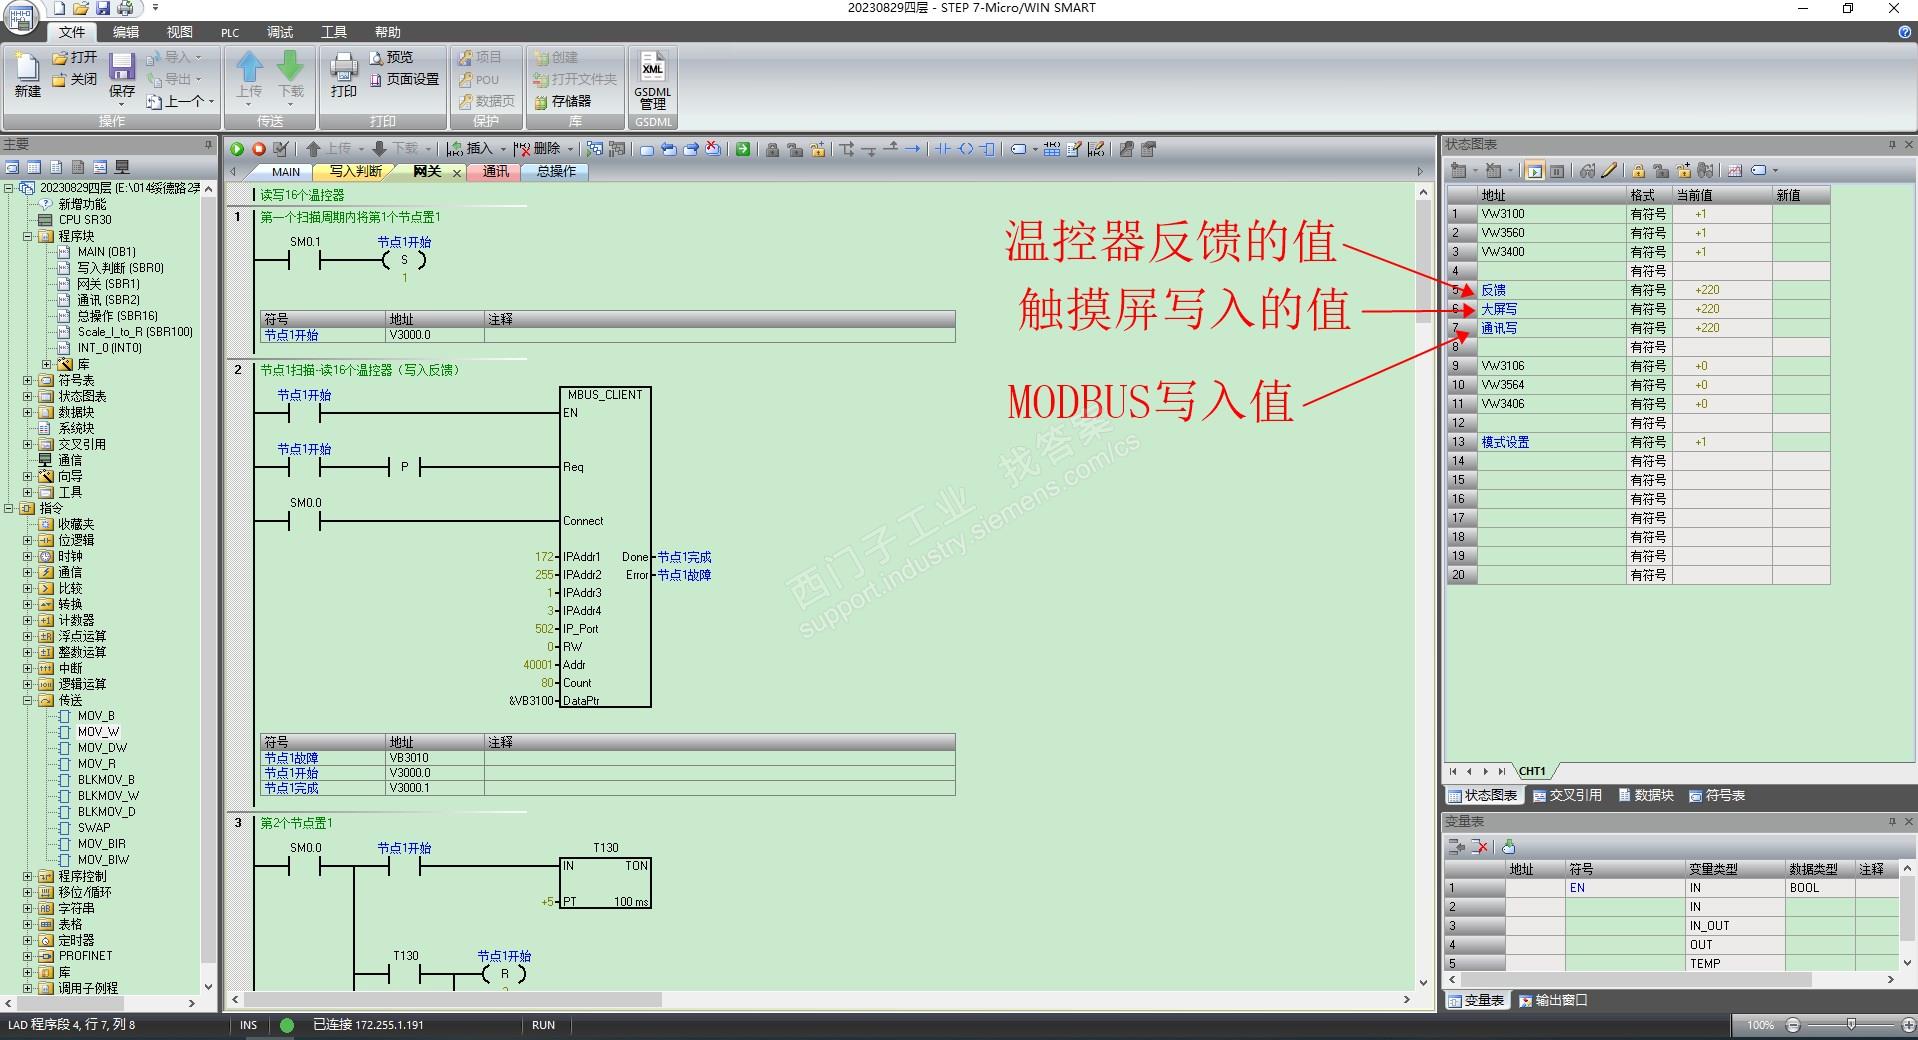Switch to the 交叉引用 bottom tab

[1568, 796]
